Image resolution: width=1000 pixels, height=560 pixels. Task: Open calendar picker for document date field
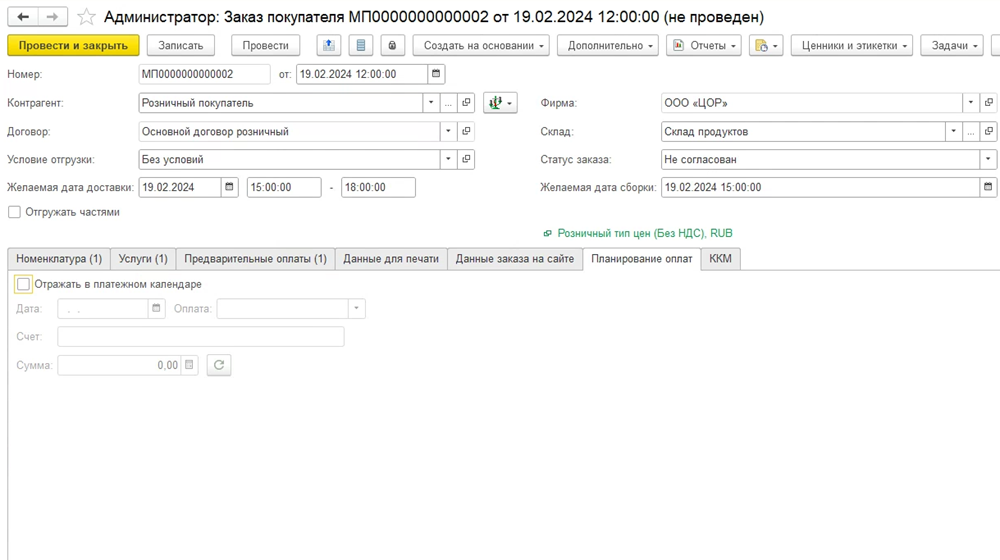(x=435, y=74)
